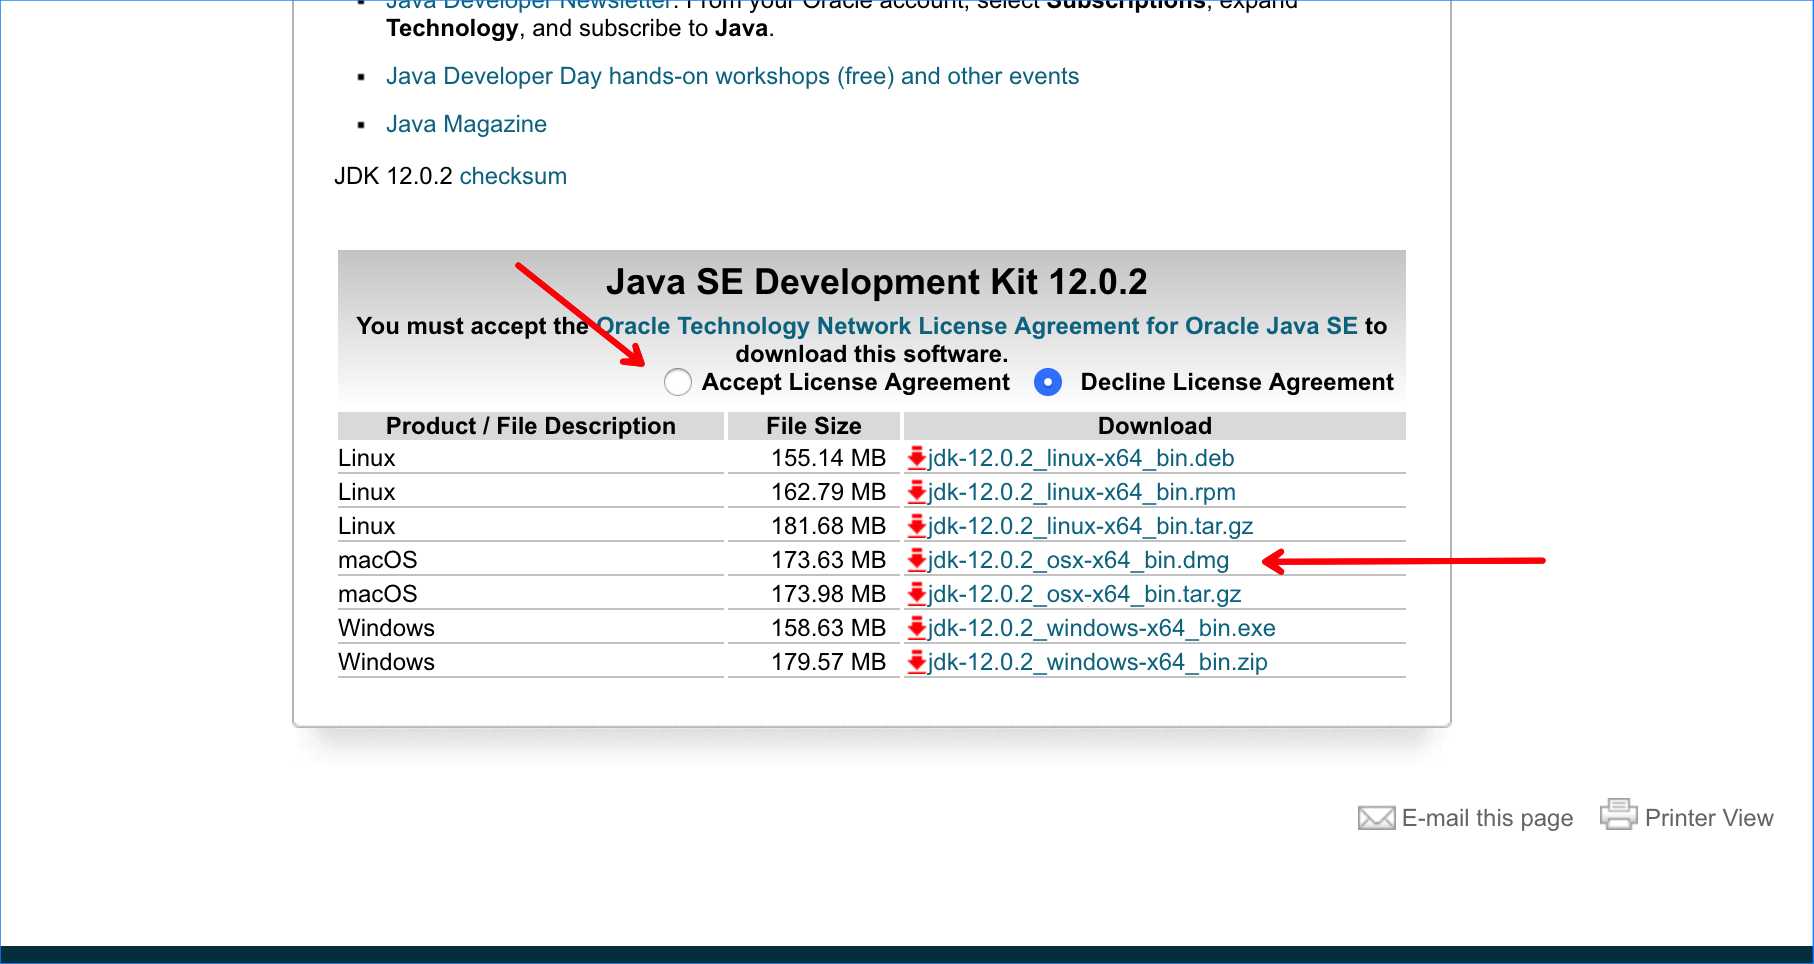Screen dimensions: 1814x964
Task: Click the Windows cell in the 158.63 MB row
Action: 531,628
